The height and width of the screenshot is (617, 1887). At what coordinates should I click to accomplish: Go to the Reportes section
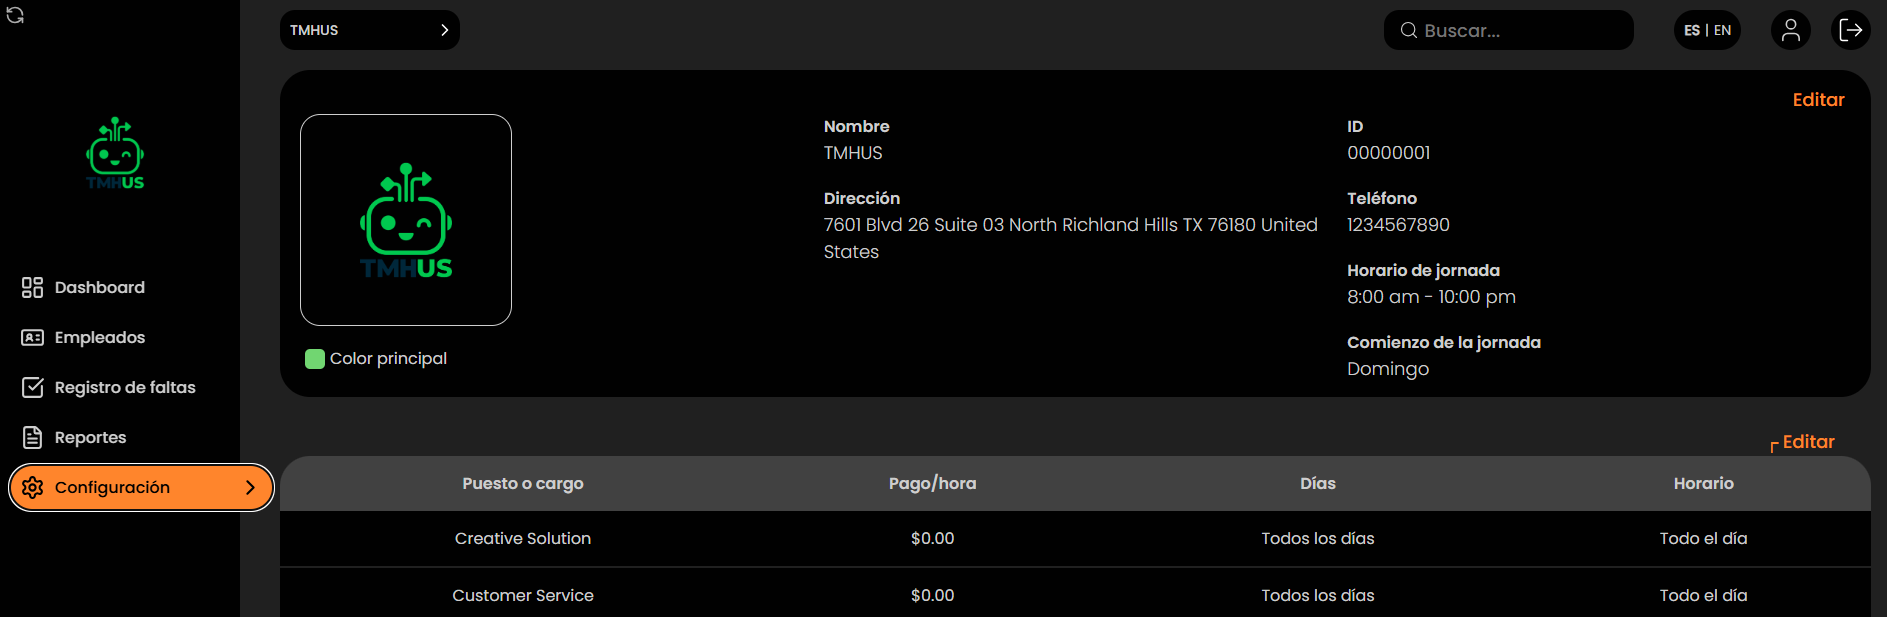click(90, 438)
